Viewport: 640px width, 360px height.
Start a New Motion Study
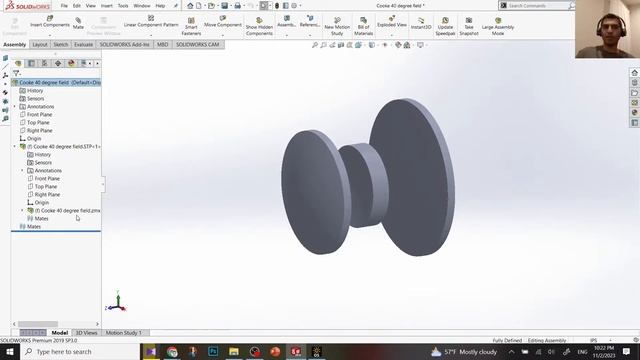click(x=337, y=27)
